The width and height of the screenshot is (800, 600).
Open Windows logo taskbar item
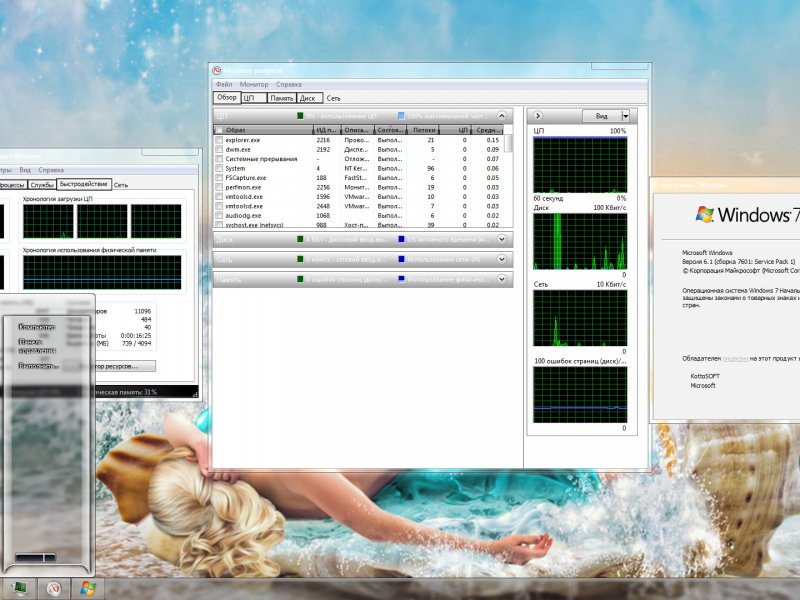[88, 588]
